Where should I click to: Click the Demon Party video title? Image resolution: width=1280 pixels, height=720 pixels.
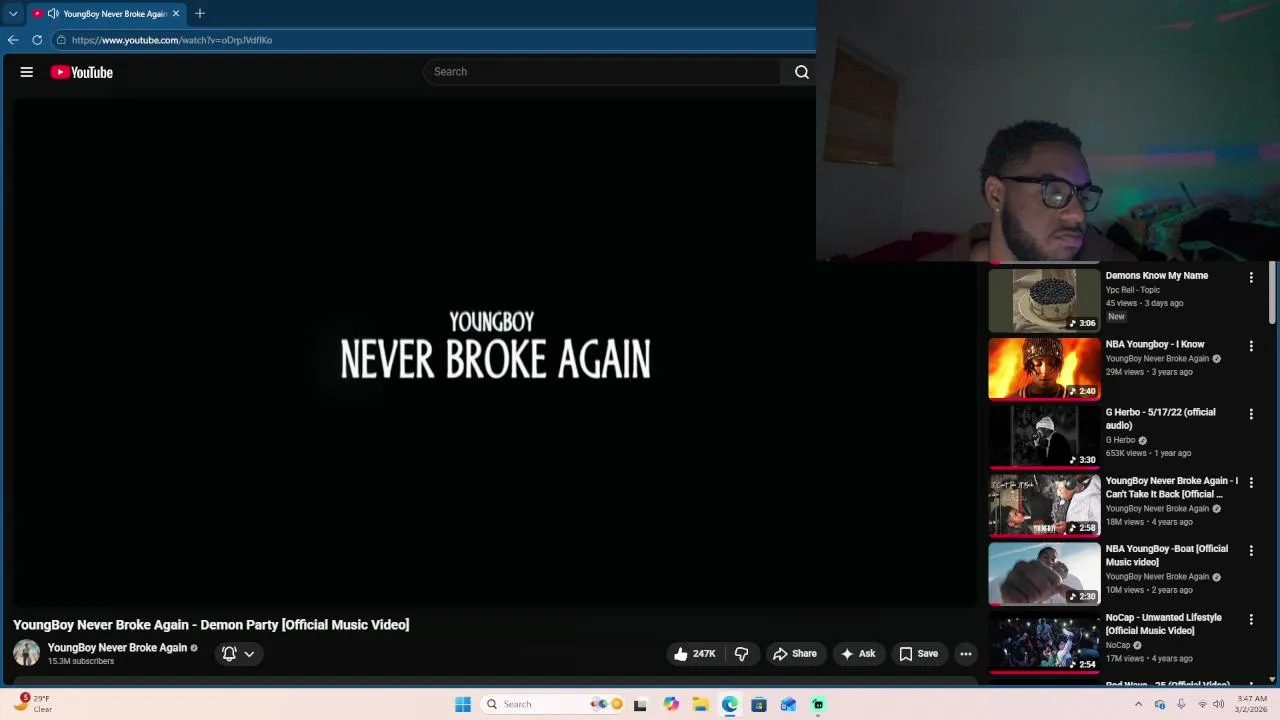(x=211, y=625)
